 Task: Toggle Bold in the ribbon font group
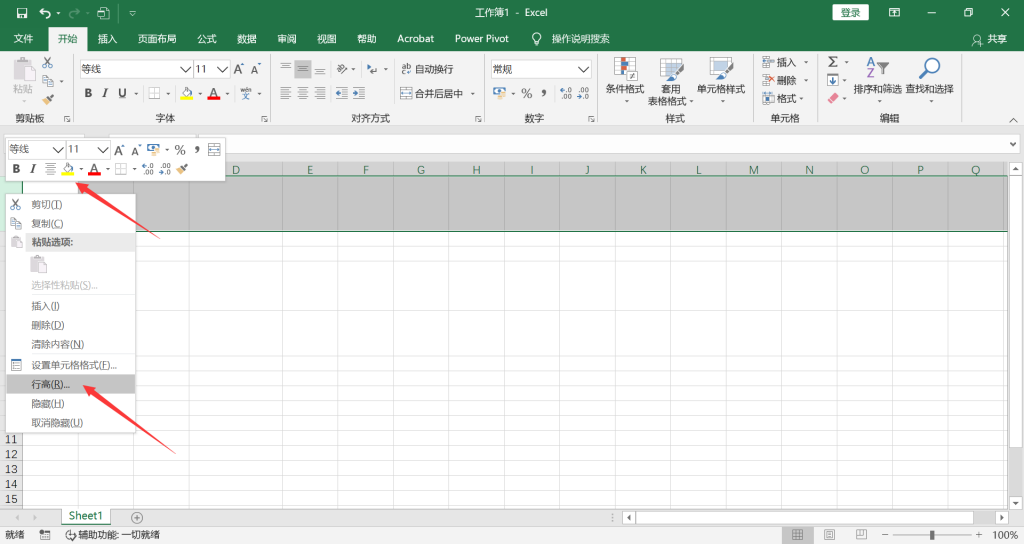[x=88, y=93]
